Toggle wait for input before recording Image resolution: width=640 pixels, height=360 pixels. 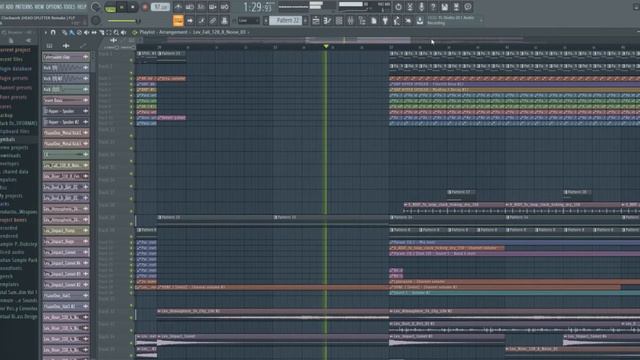190,7
